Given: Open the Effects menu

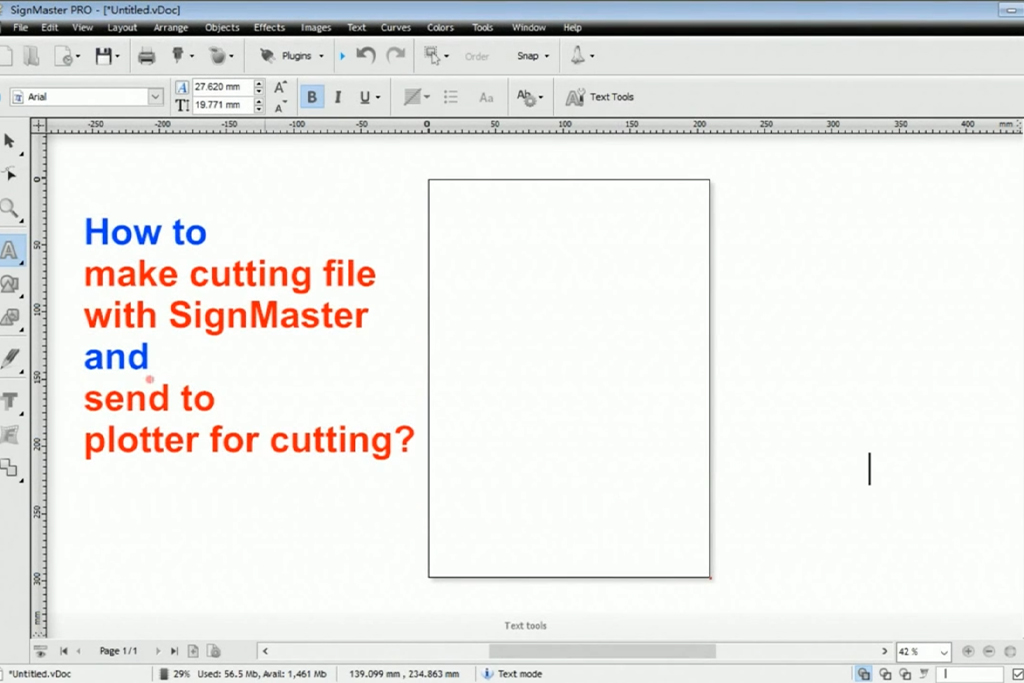Looking at the screenshot, I should [x=269, y=28].
